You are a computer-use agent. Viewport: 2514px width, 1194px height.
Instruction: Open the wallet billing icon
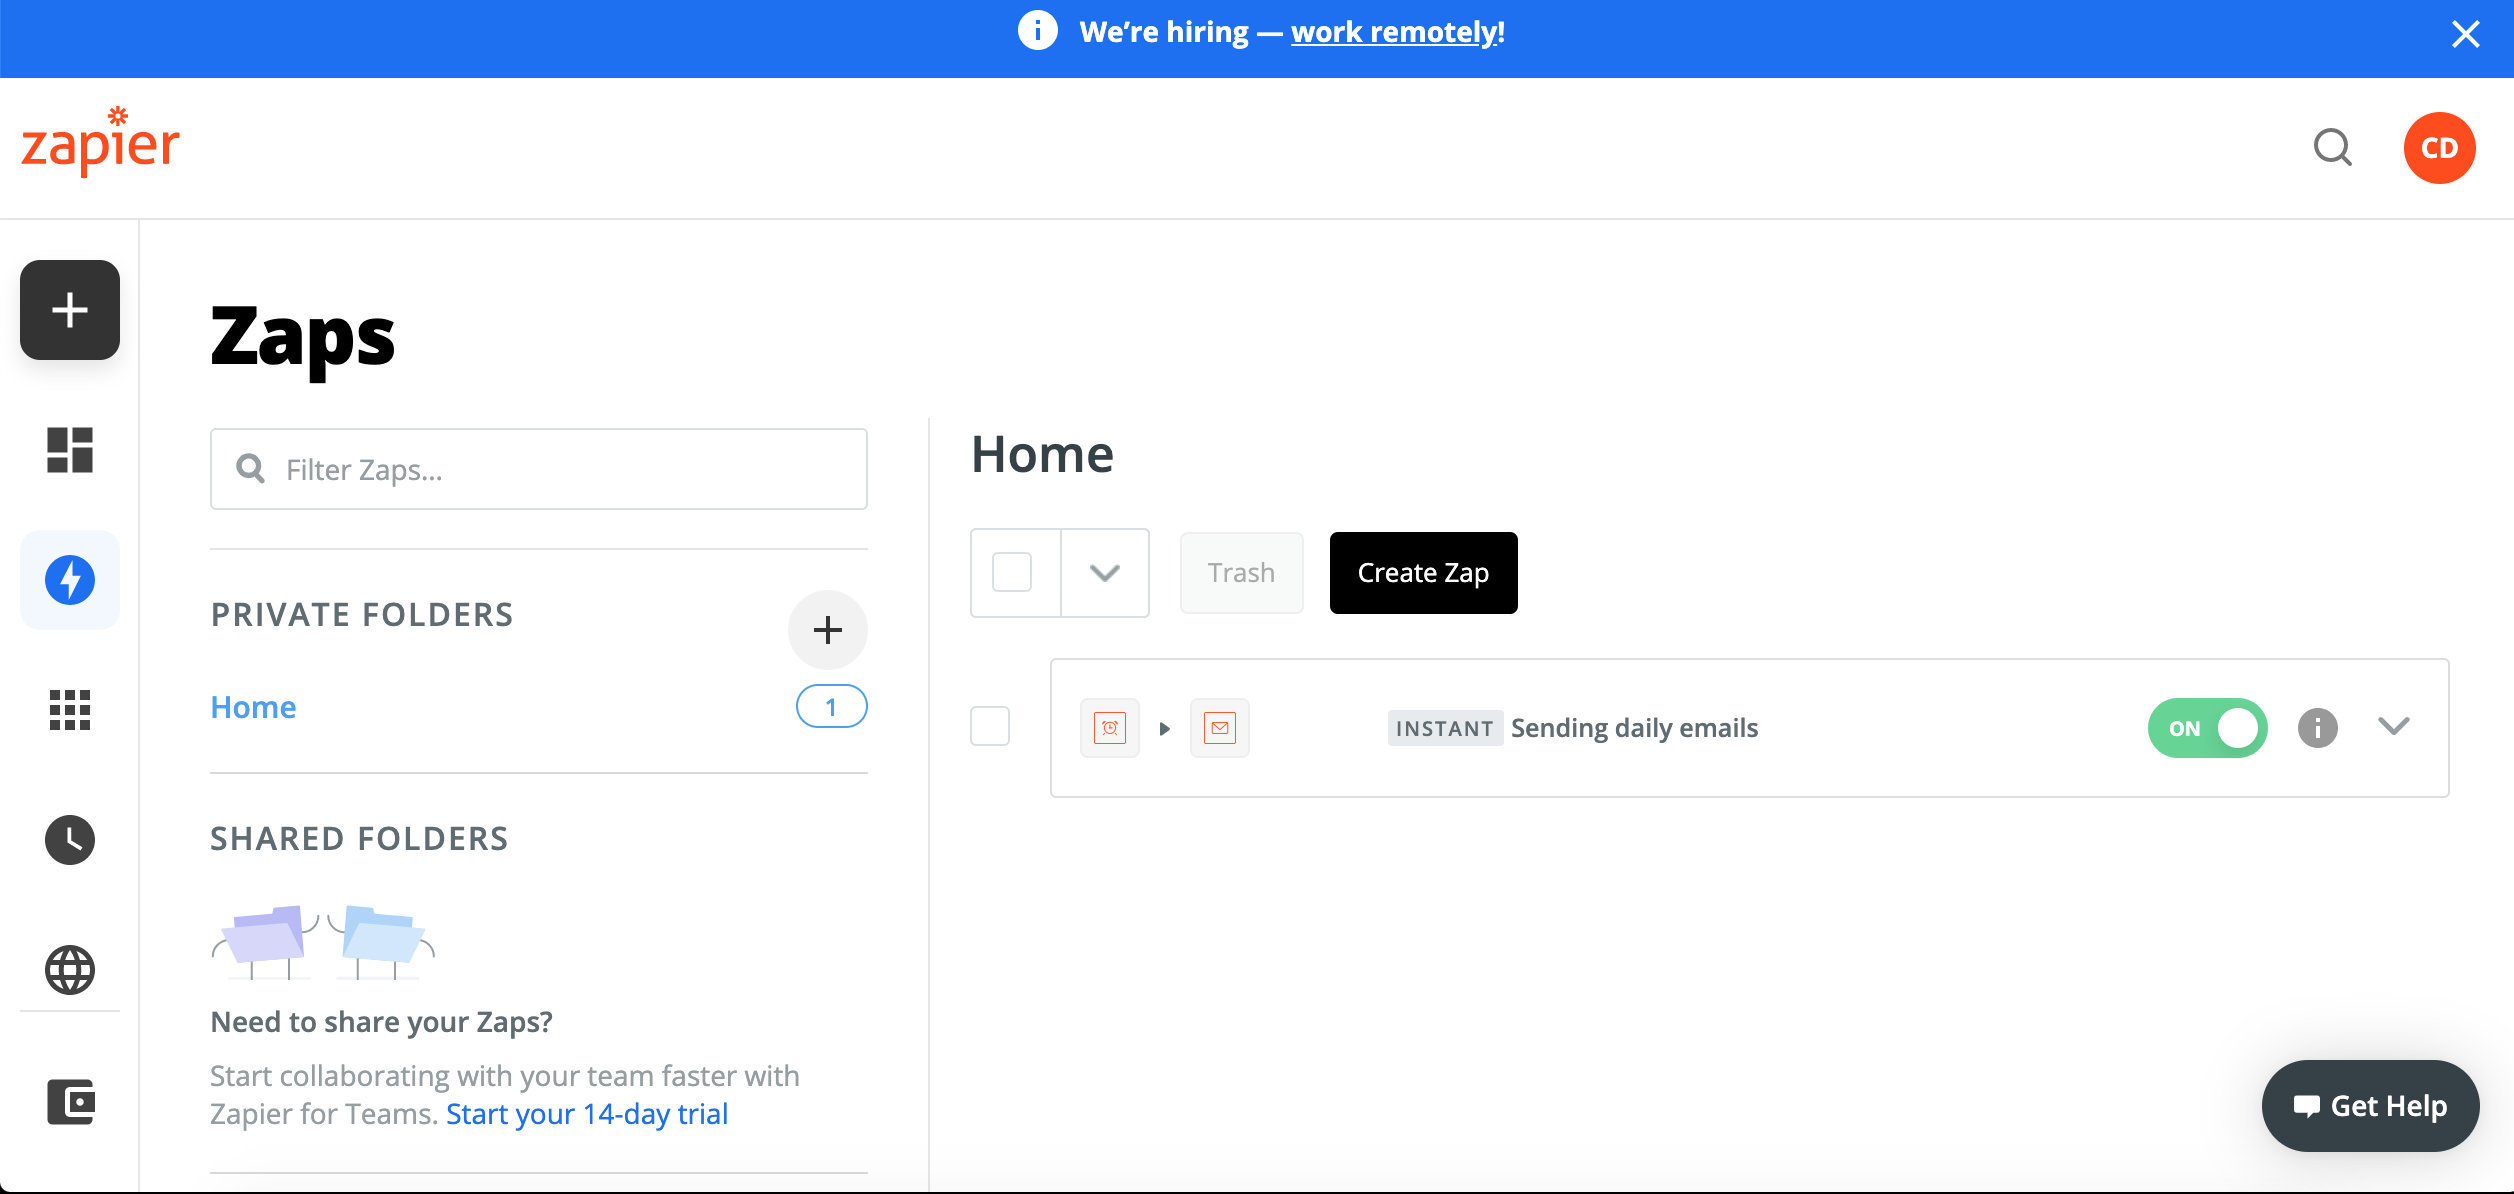(70, 1101)
